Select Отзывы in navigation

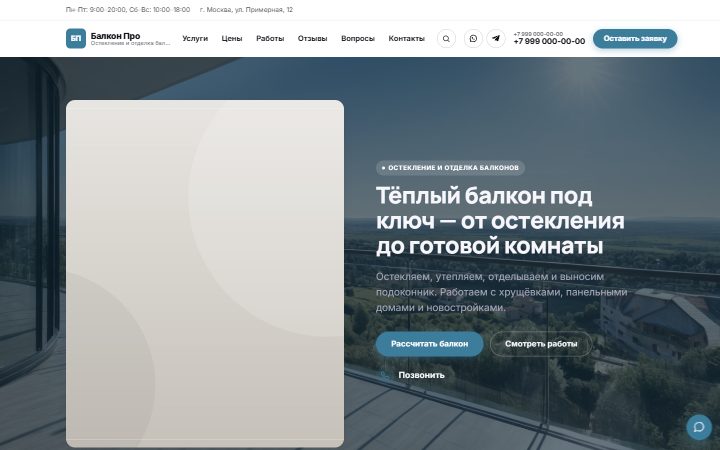click(312, 39)
